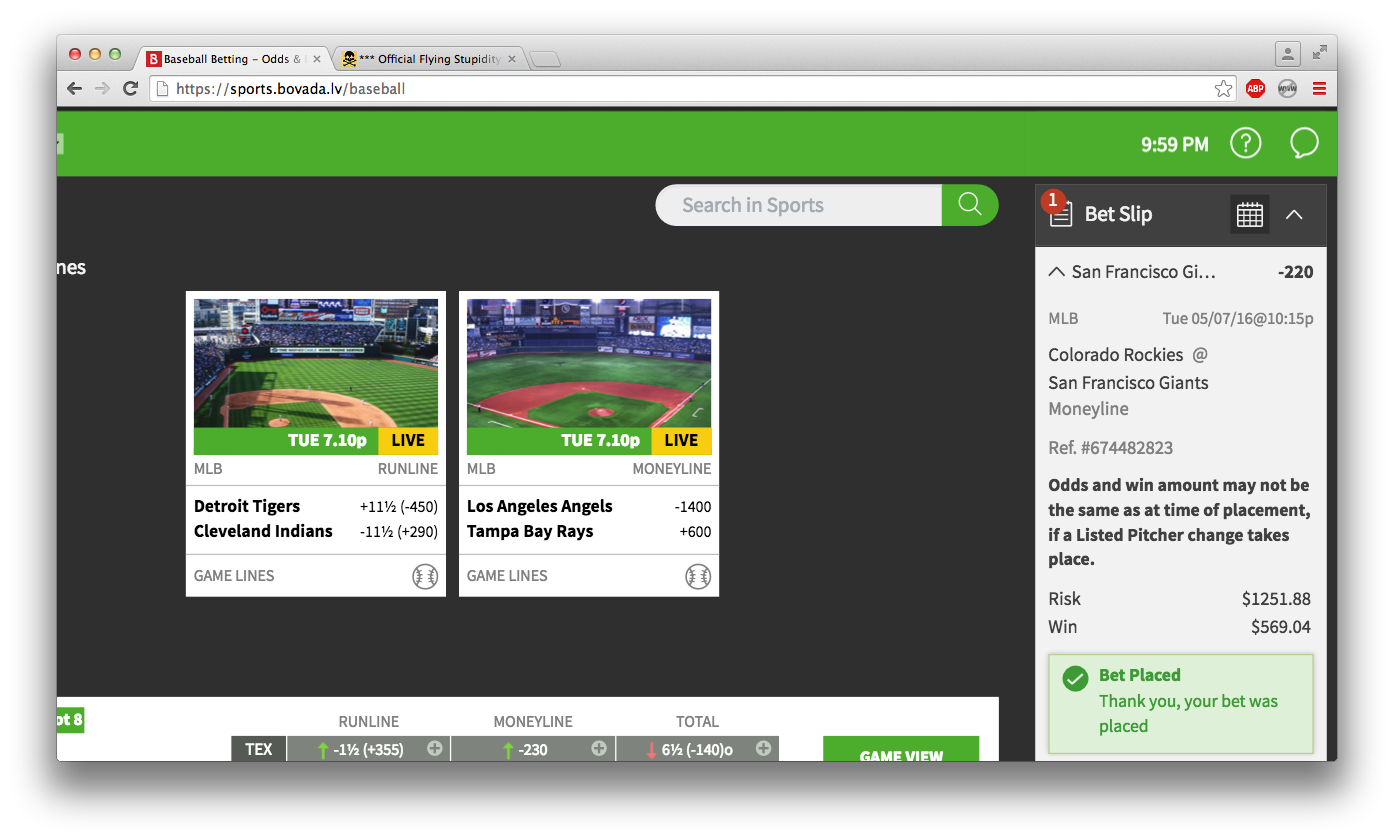
Task: Click the green search magnifier button
Action: 970,205
